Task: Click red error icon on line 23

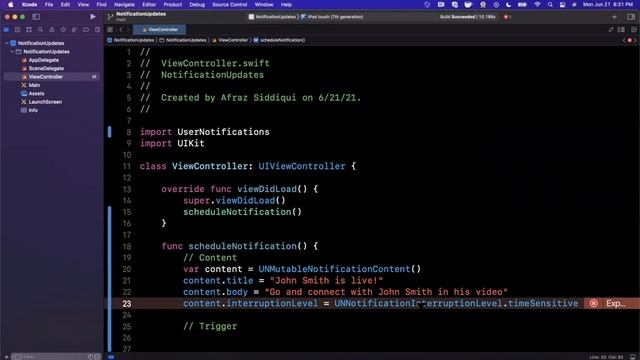Action: [593, 303]
